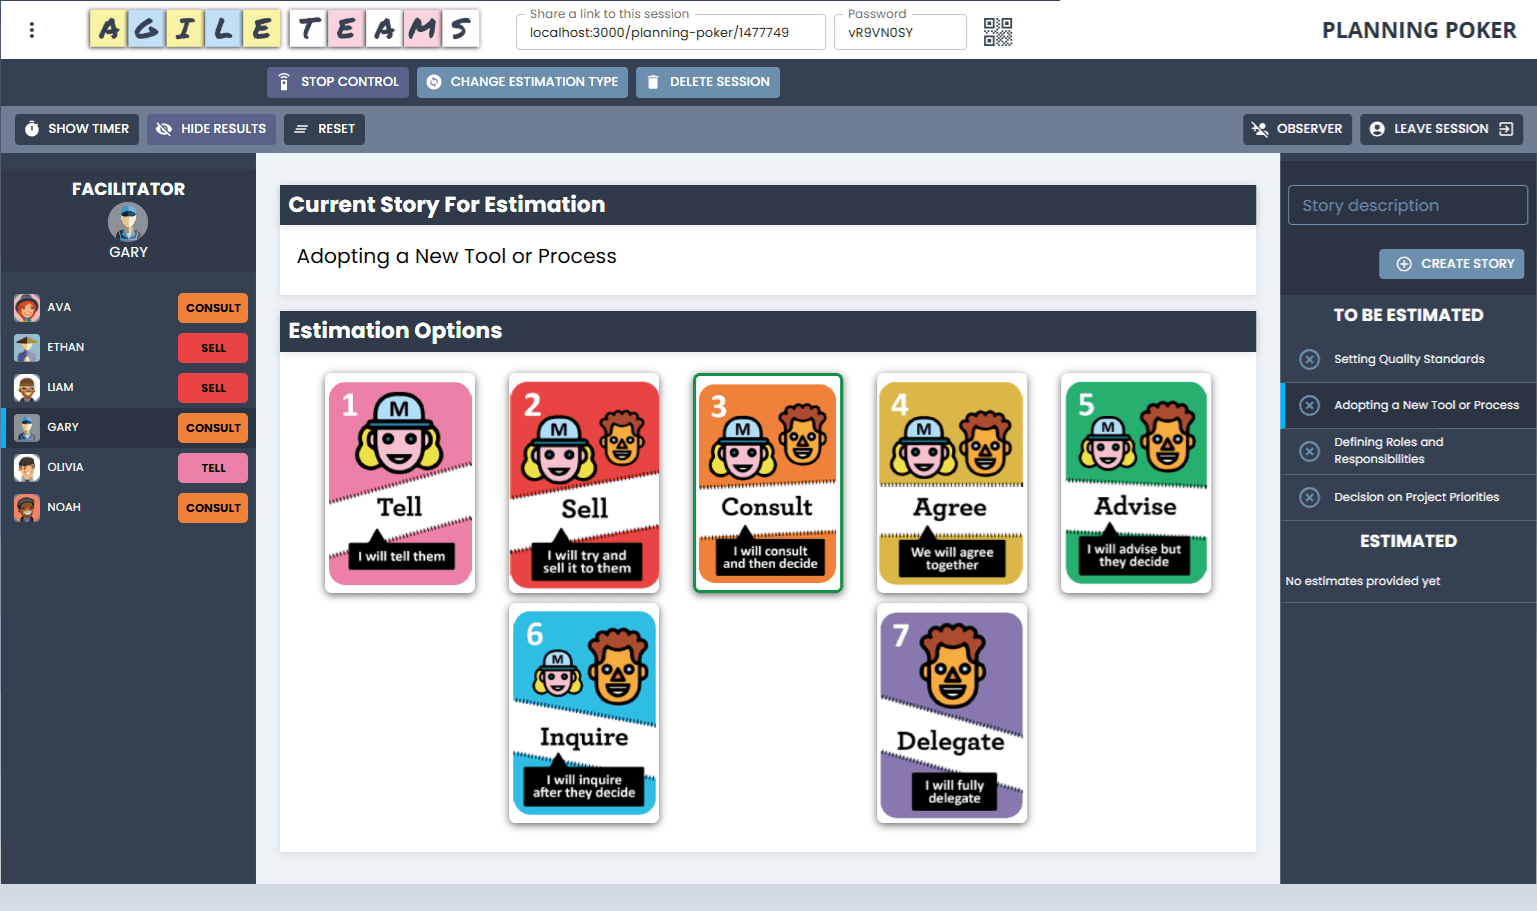This screenshot has width=1537, height=911.
Task: Click the QR code icon
Action: pos(997,32)
